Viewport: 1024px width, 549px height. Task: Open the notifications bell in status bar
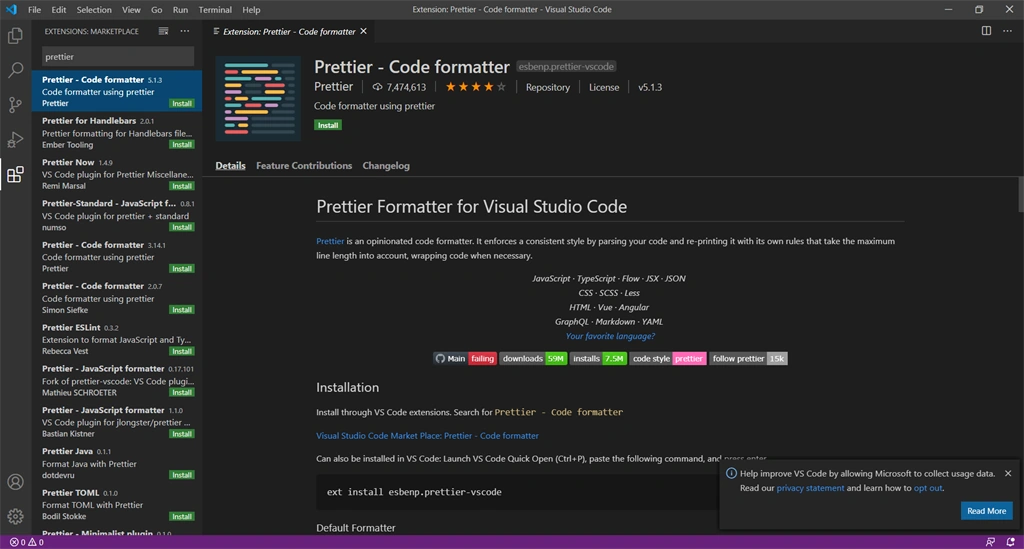click(1010, 542)
